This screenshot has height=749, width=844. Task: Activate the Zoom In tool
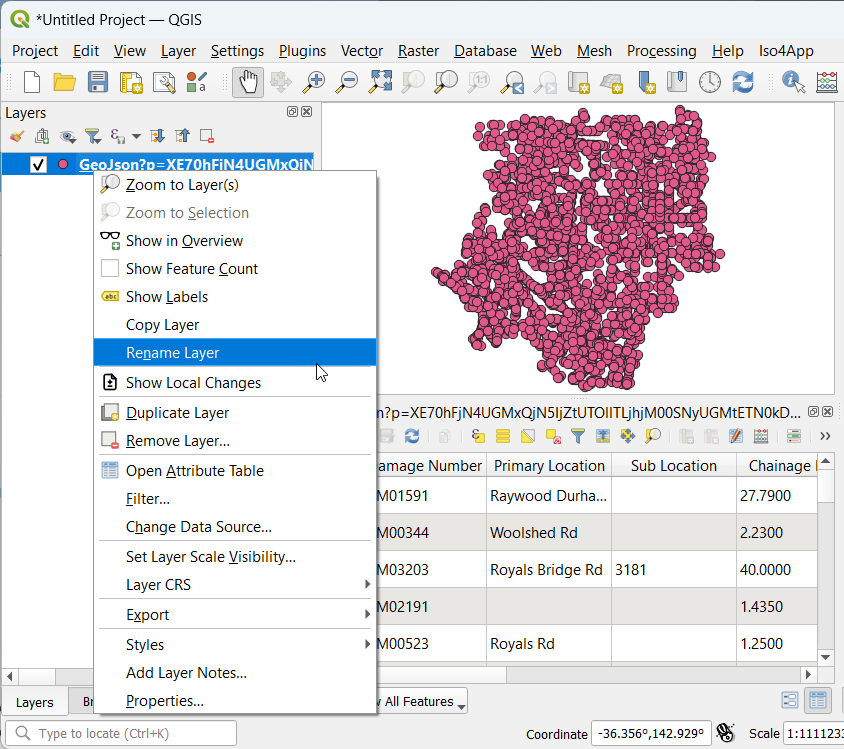(x=314, y=82)
